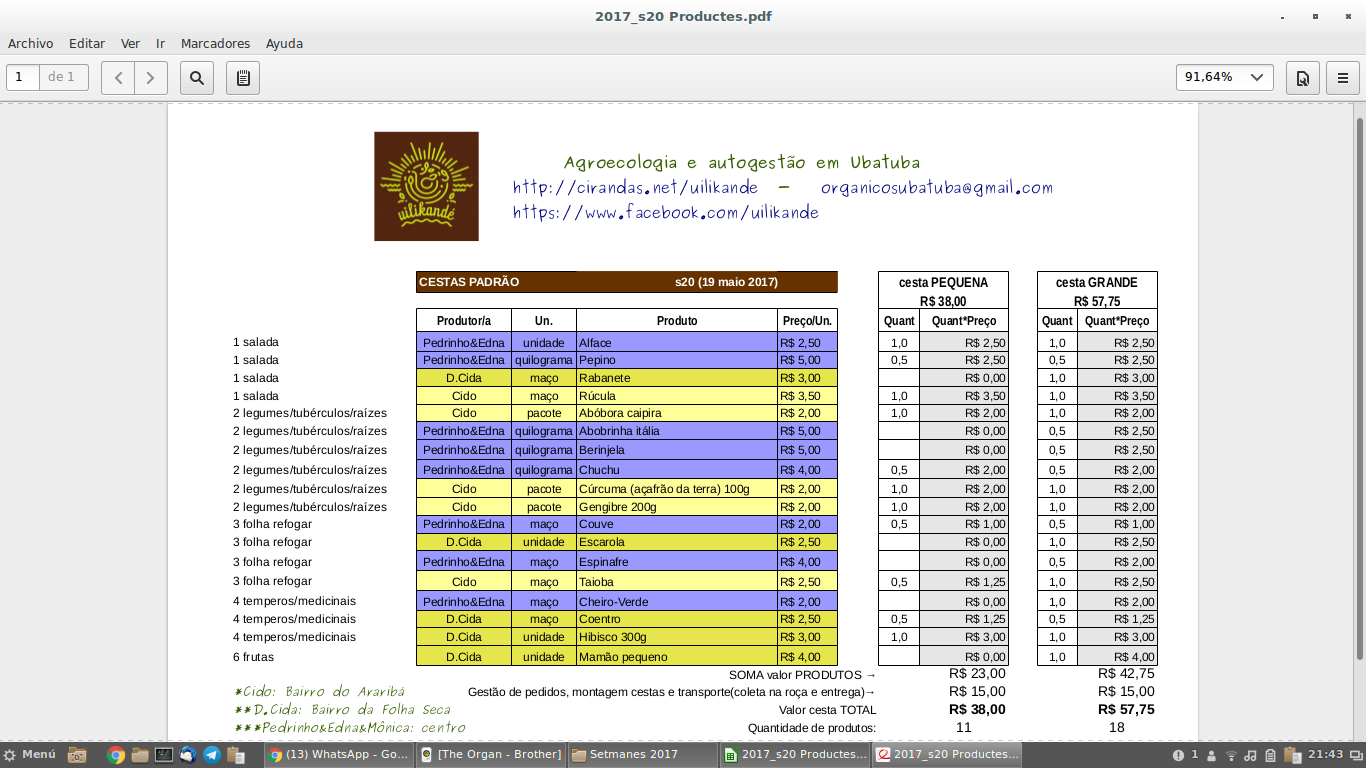Open the Wi-Fi network tray icon

[1232, 755]
